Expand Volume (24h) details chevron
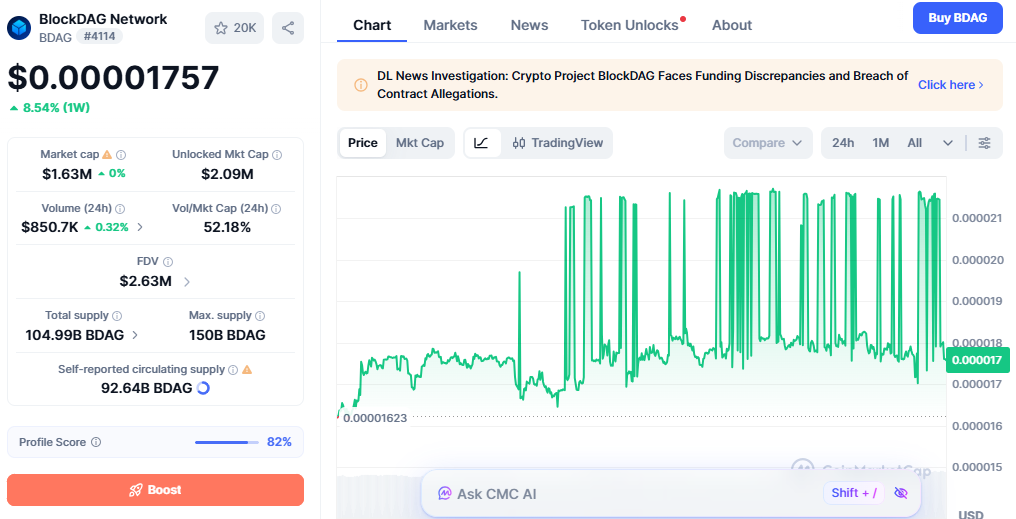 click(x=141, y=227)
